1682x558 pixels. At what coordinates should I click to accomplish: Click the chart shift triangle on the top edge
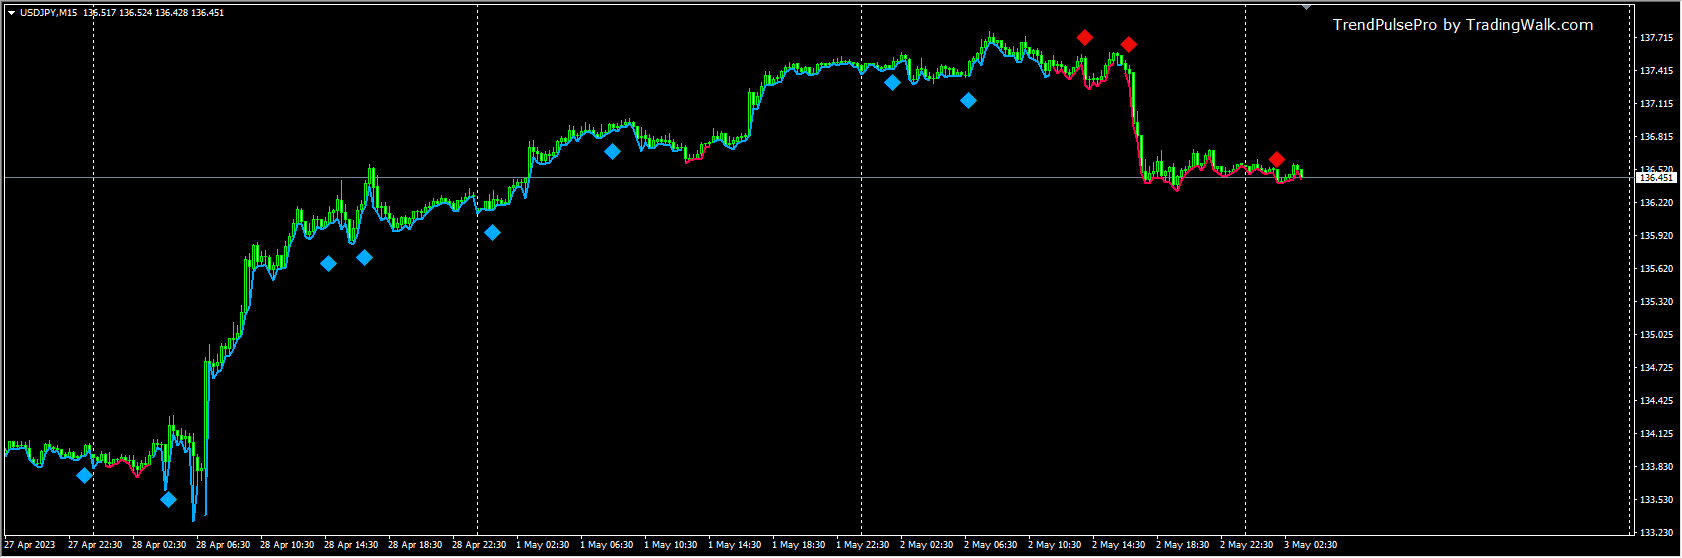pyautogui.click(x=1306, y=7)
